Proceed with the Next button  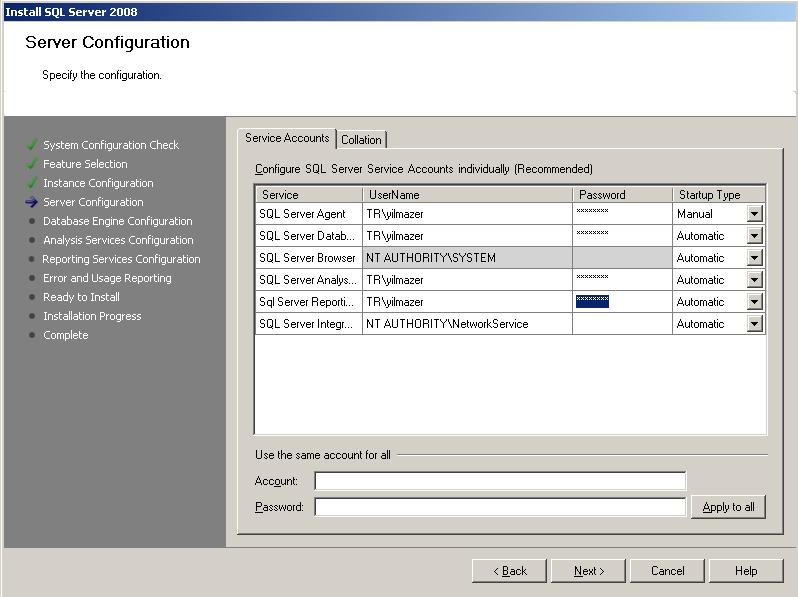coord(588,571)
